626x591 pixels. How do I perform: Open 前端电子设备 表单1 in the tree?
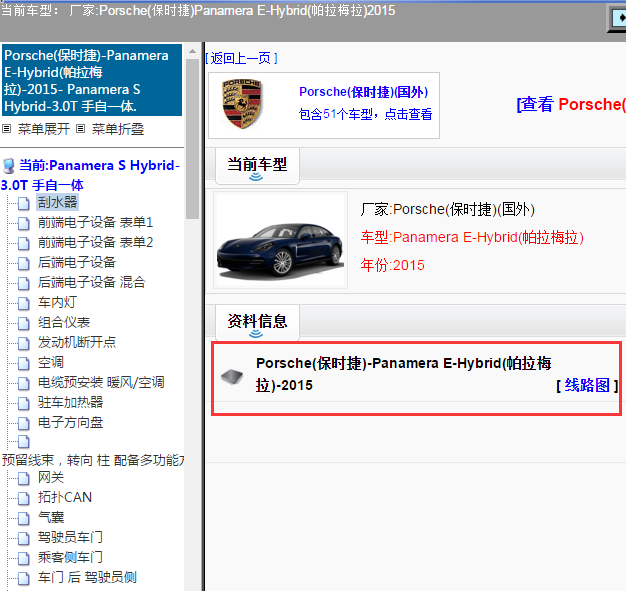[95, 222]
